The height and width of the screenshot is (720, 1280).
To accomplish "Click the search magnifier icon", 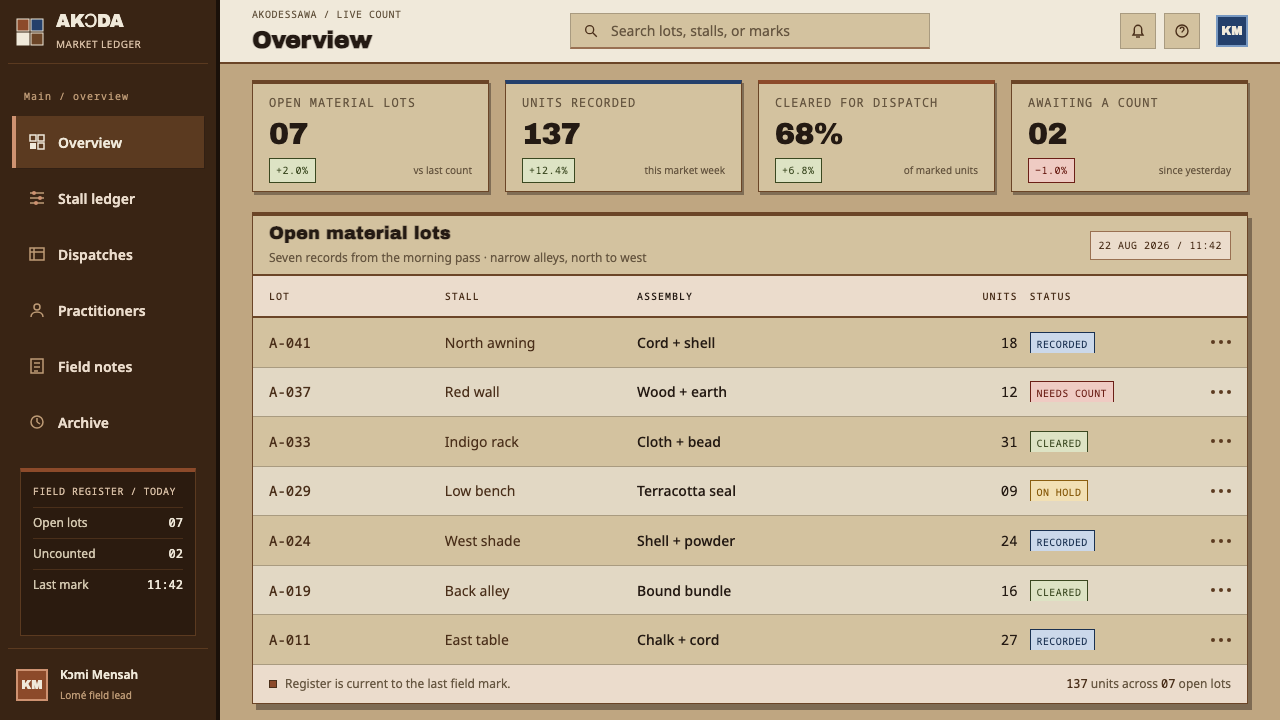I will (591, 31).
